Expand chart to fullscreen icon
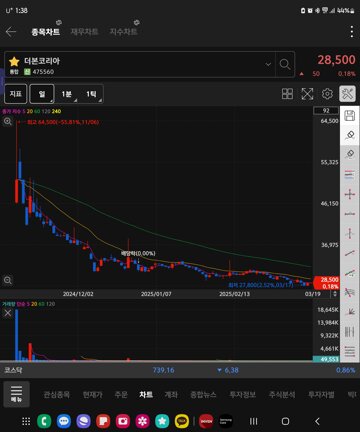The image size is (360, 432). 307,94
